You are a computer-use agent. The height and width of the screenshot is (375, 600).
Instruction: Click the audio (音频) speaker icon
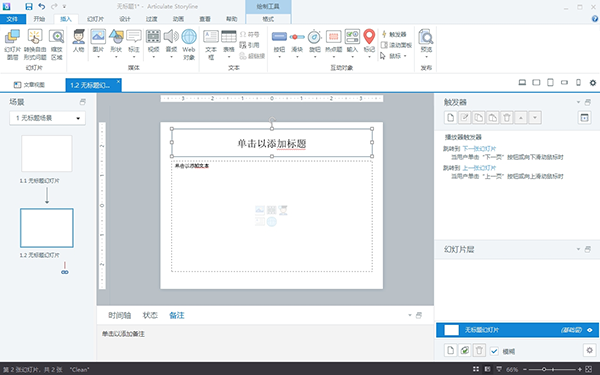[171, 36]
